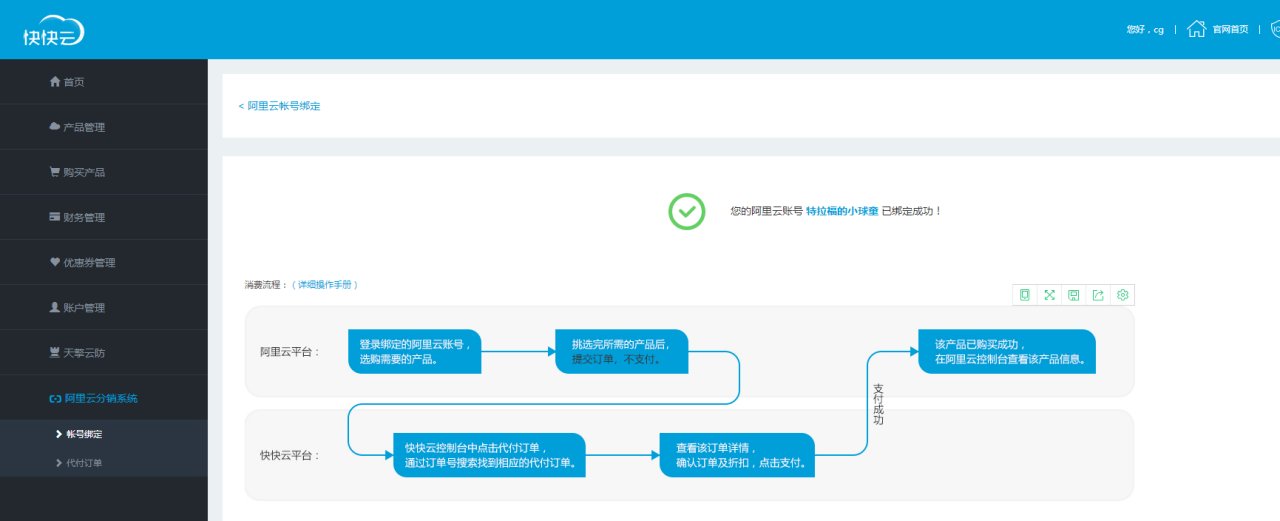Click the green success checkmark circle

coord(687,211)
